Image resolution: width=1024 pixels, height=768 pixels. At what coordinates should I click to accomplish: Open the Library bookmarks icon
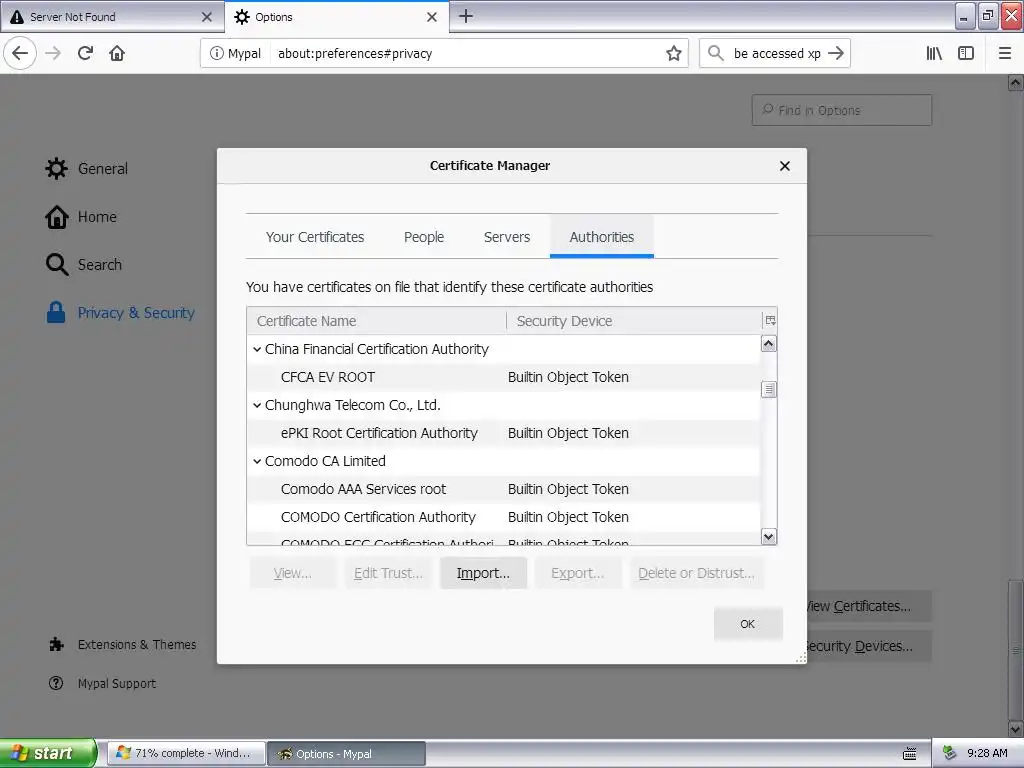pyautogui.click(x=935, y=53)
